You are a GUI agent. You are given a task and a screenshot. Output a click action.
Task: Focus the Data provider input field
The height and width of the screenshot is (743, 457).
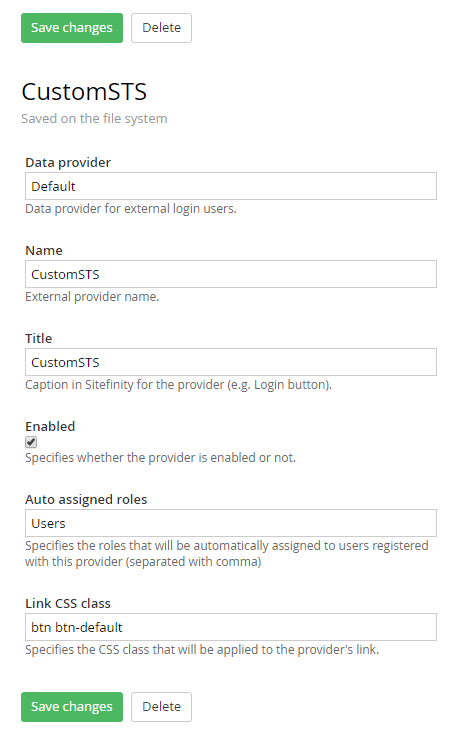(231, 186)
